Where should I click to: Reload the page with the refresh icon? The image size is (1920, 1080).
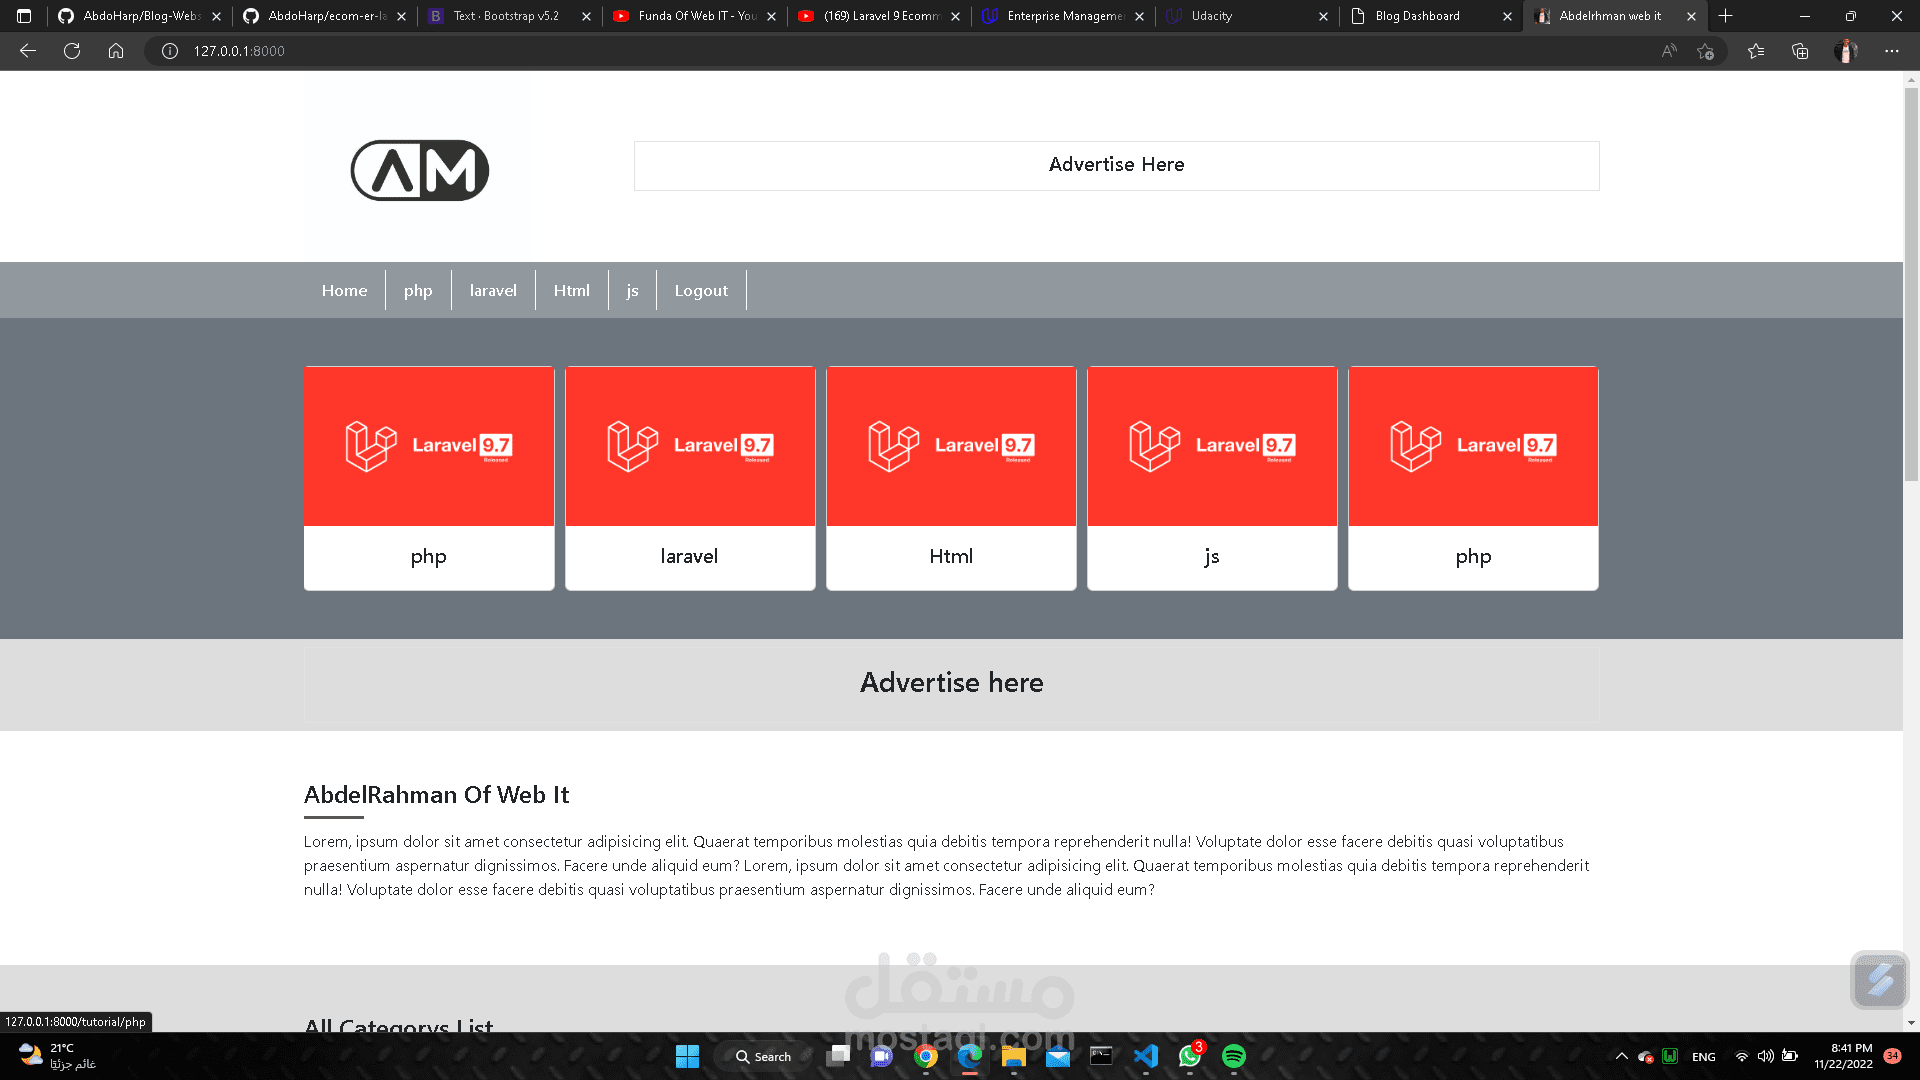(x=72, y=51)
